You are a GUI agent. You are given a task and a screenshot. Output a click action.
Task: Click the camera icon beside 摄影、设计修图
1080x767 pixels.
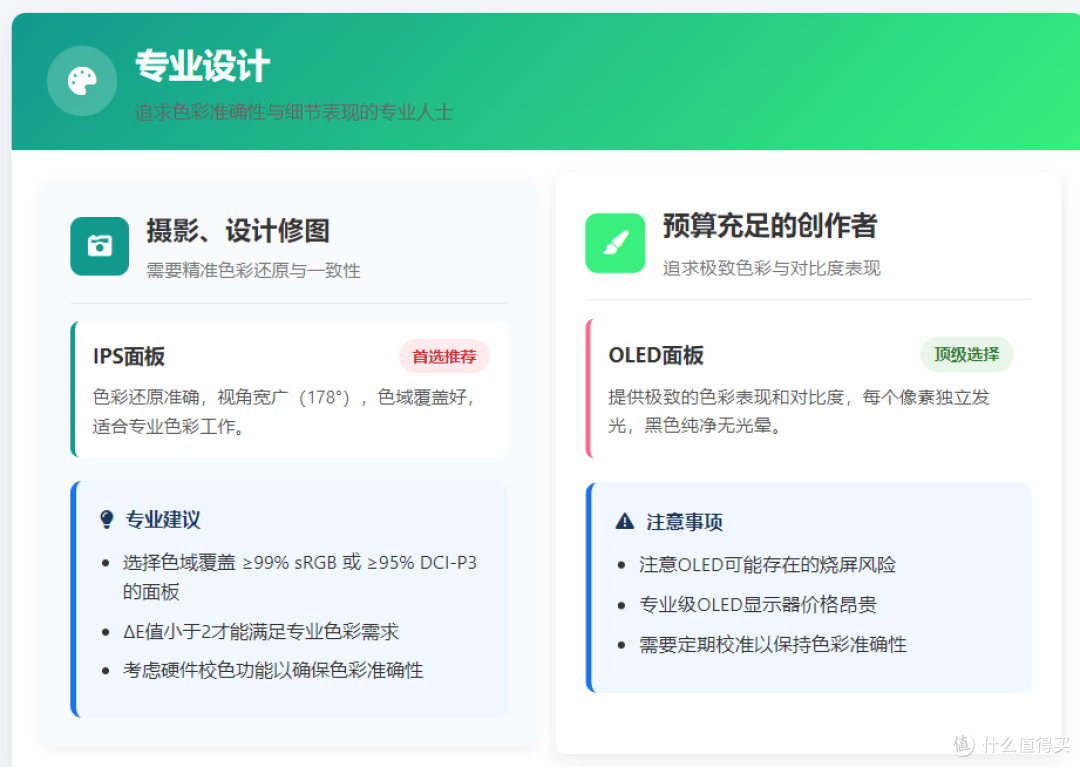coord(100,246)
